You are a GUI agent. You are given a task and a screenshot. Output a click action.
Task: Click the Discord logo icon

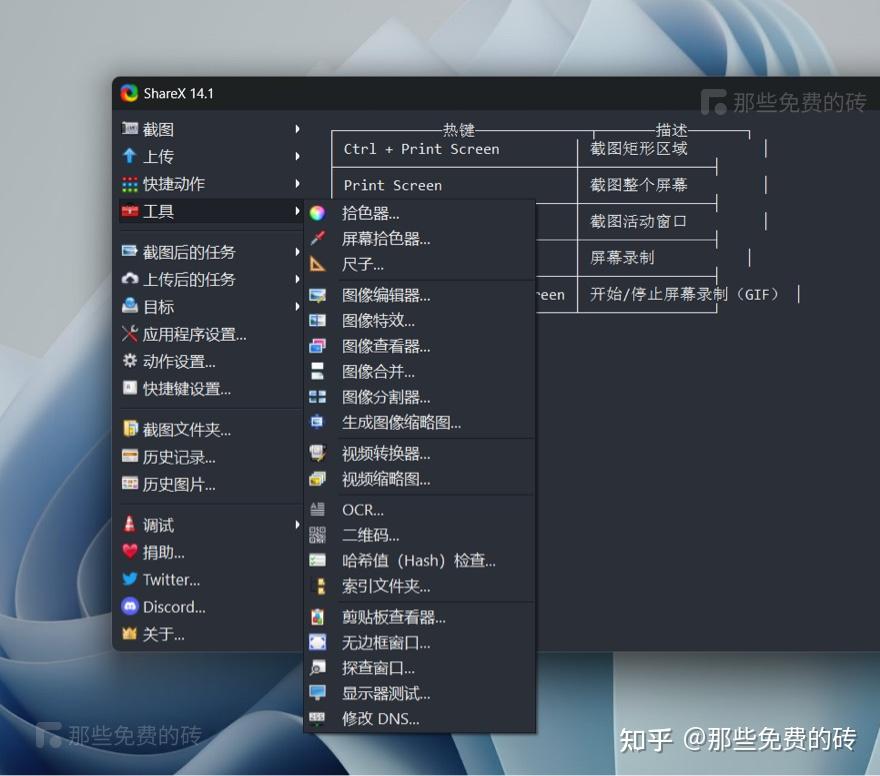coord(130,607)
